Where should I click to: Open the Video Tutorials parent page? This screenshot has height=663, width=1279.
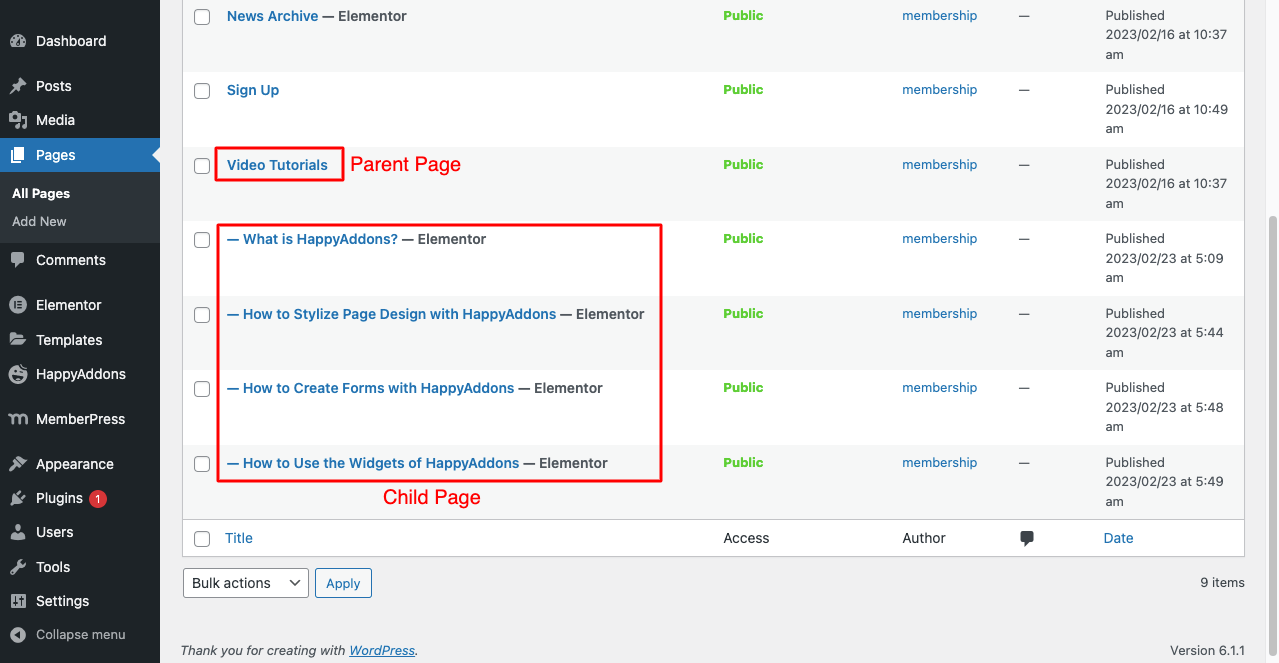[277, 165]
